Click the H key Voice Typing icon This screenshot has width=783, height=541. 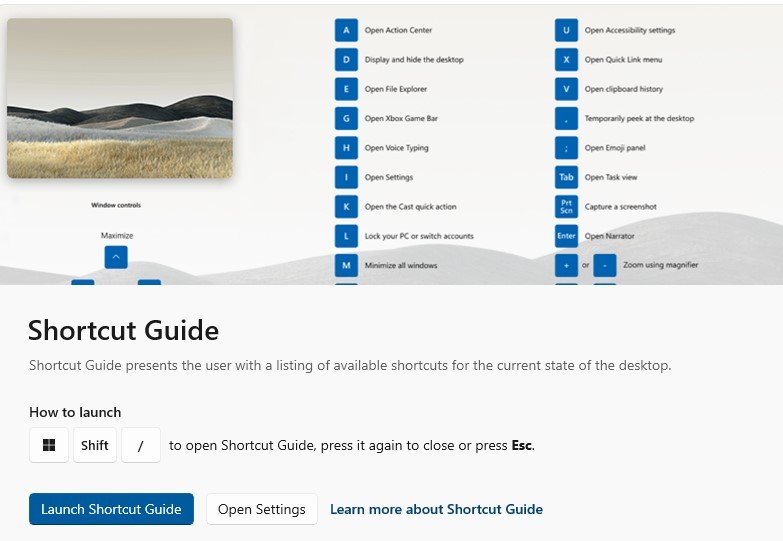tap(346, 148)
